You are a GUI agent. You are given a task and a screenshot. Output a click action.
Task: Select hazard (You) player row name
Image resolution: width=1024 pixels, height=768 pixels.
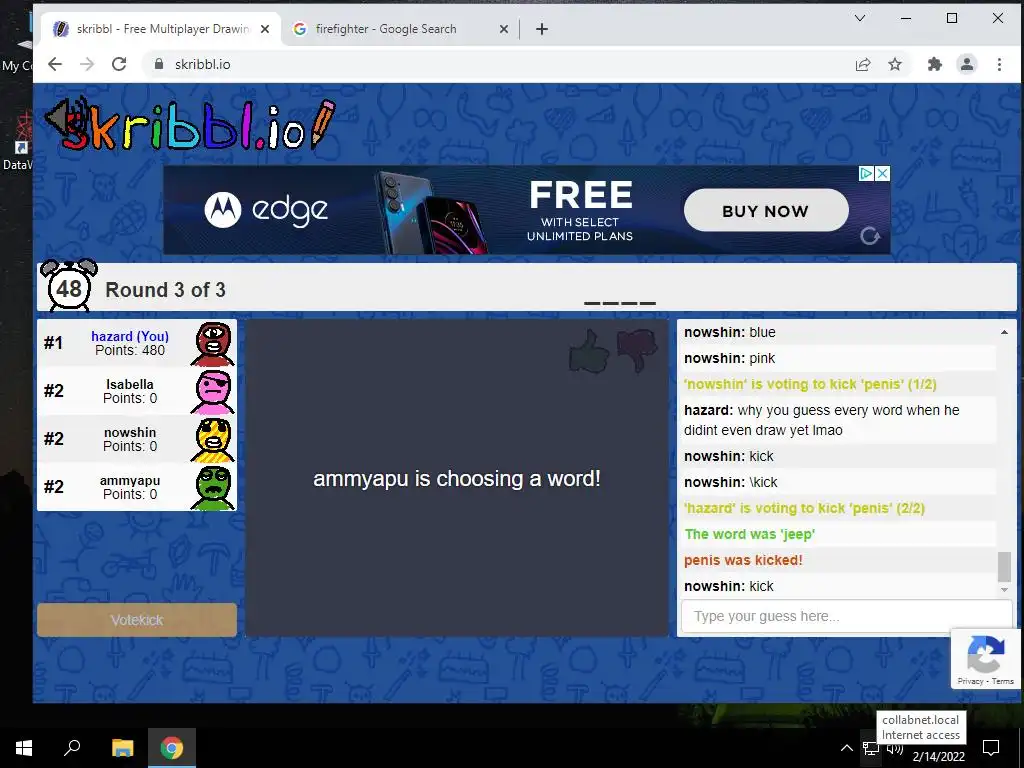pos(130,336)
